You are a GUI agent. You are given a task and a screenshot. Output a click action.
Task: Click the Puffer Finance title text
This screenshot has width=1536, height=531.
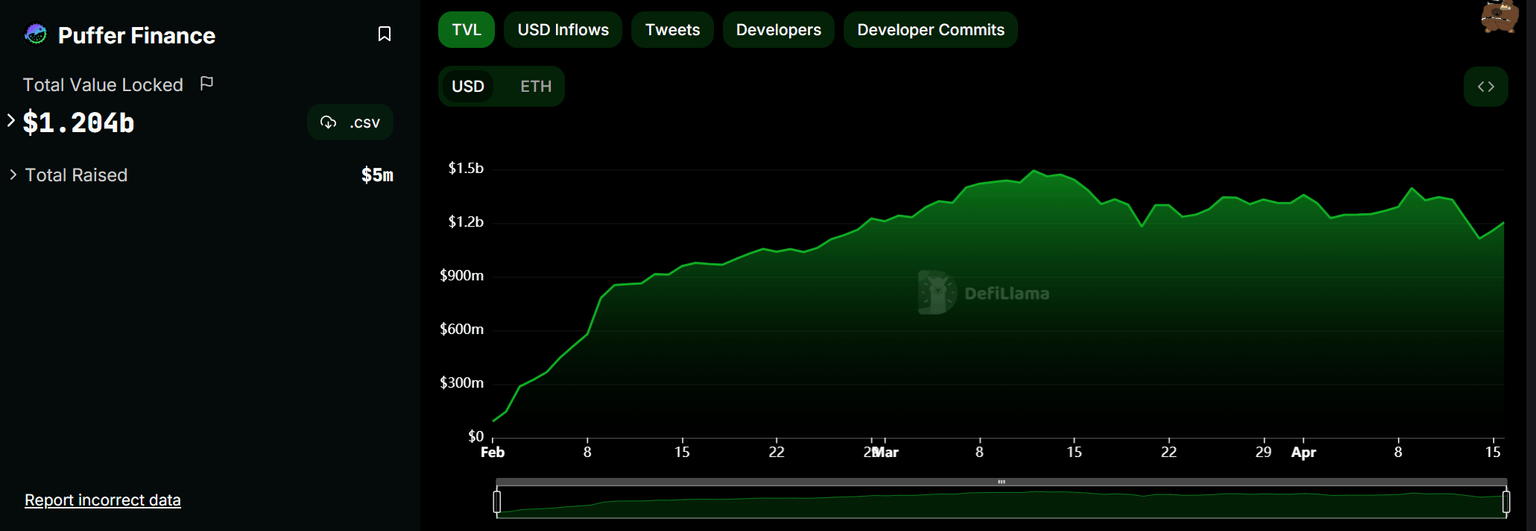pos(137,36)
